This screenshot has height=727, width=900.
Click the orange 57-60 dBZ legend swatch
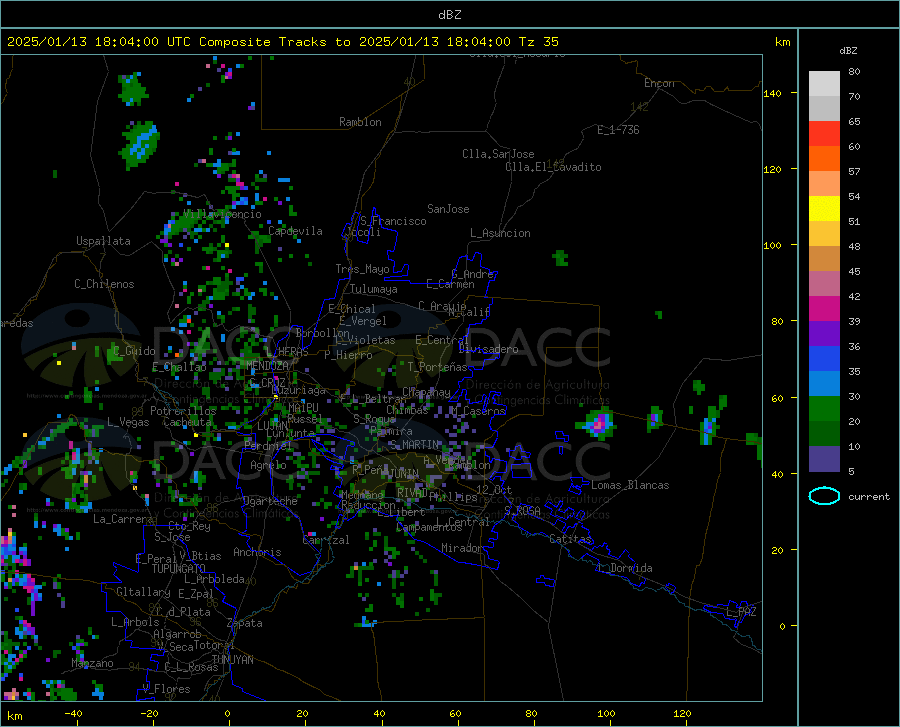coord(824,159)
